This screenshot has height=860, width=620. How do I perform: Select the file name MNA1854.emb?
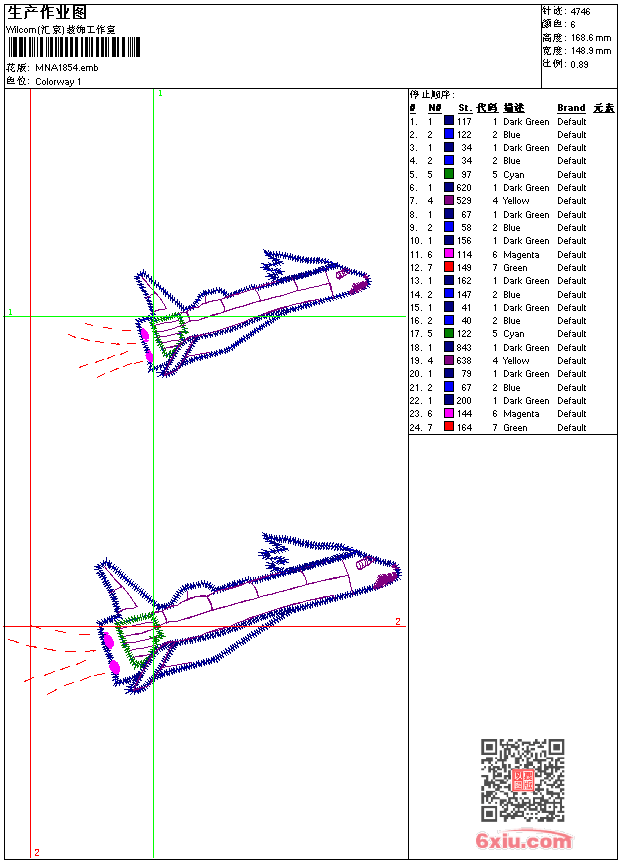coord(66,68)
